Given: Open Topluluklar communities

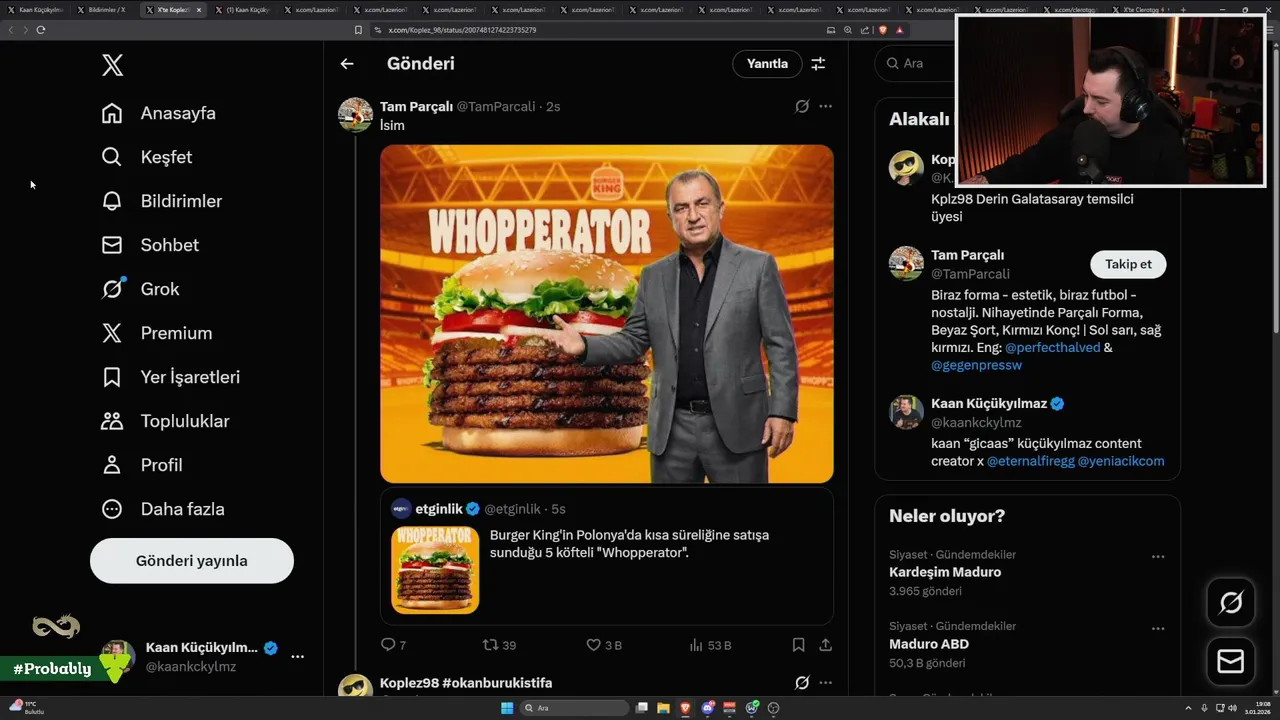Looking at the screenshot, I should (166, 421).
